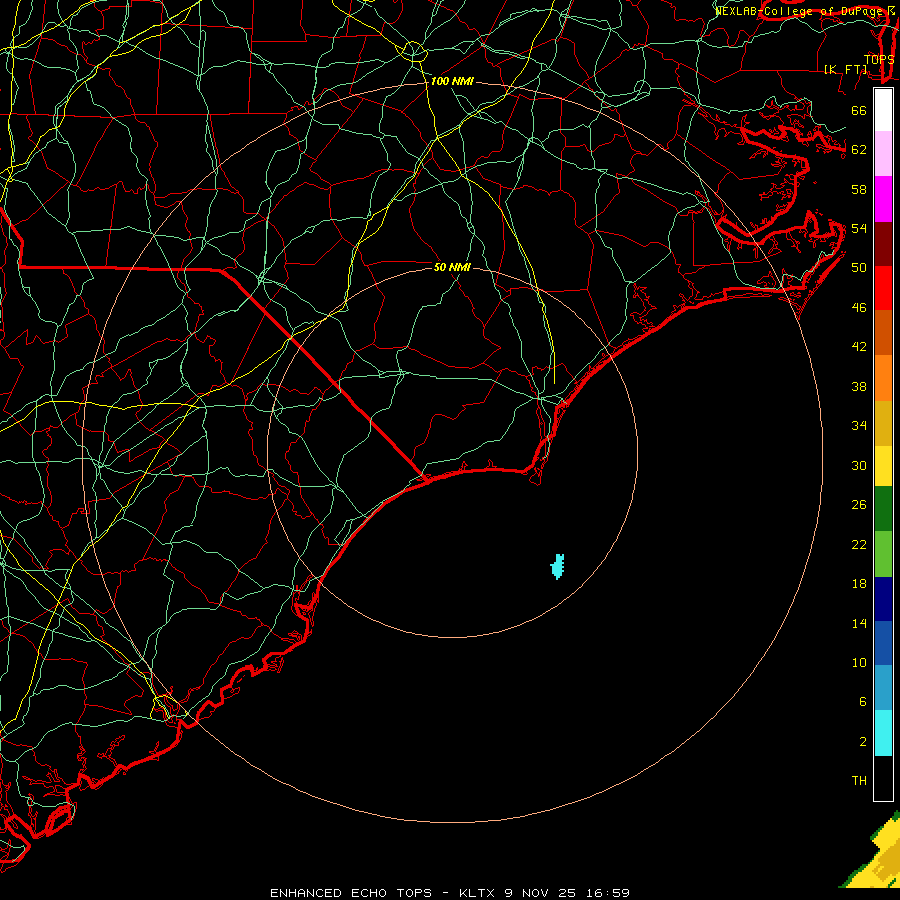The width and height of the screenshot is (900, 900).
Task: Click the dark red swatch near 54
Action: [x=883, y=243]
